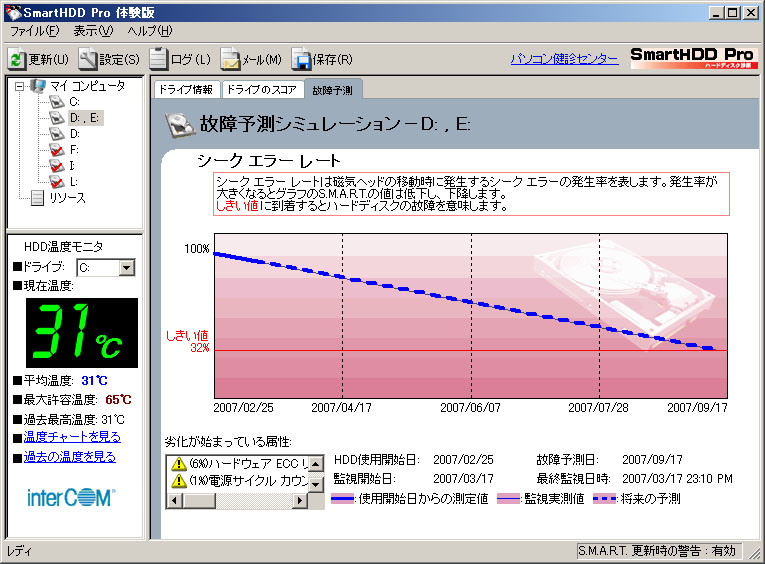
Task: Click the 2007/04/17 axis date label
Action: (342, 407)
